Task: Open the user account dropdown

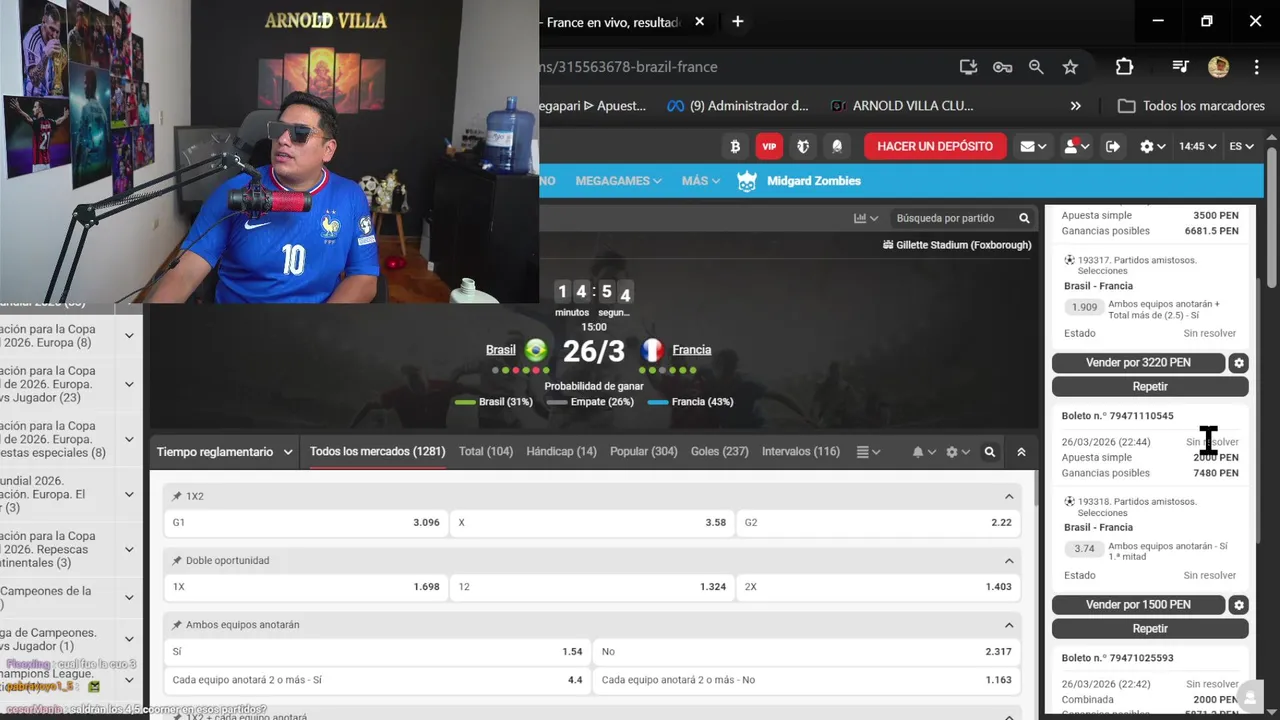Action: click(1076, 146)
